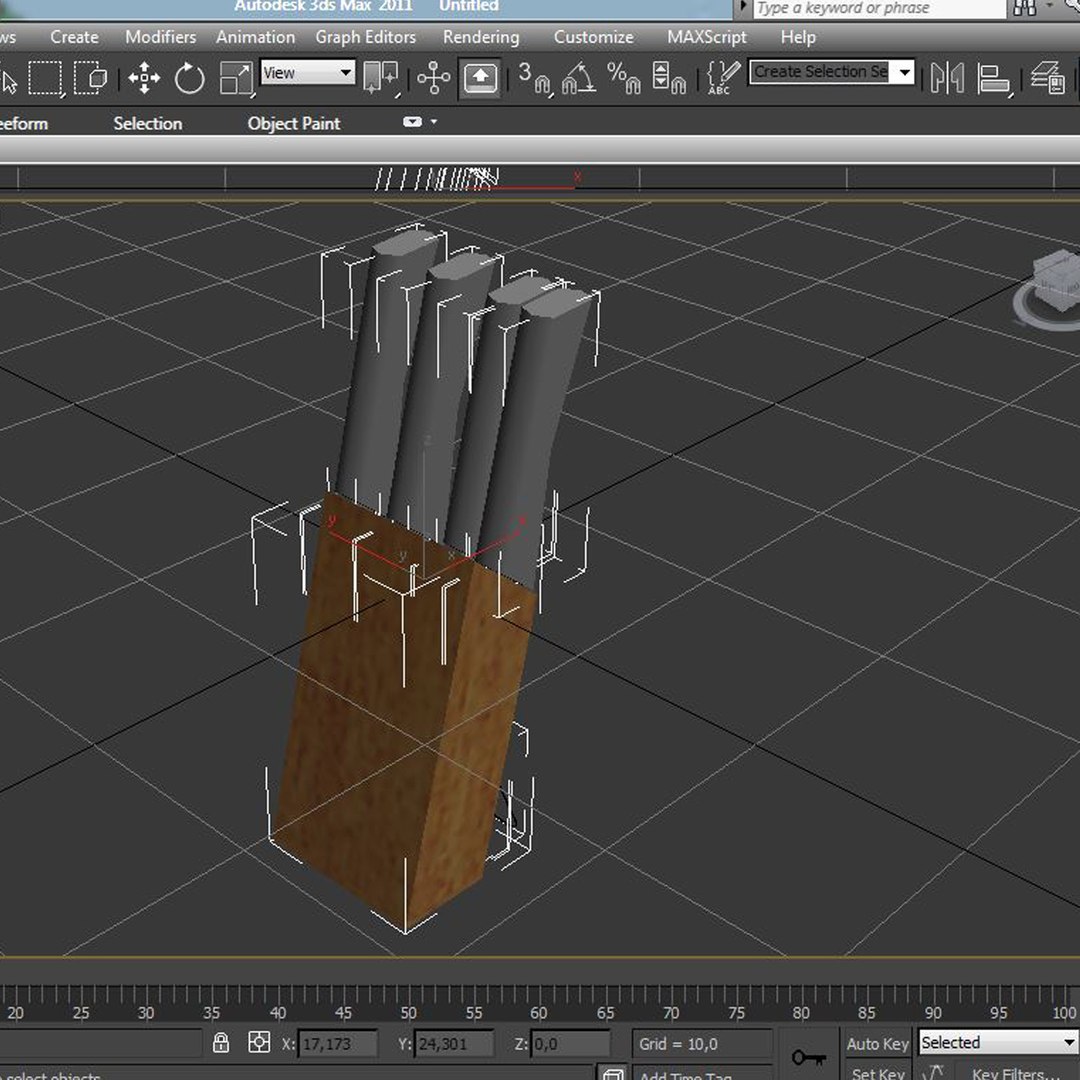Viewport: 1080px width, 1080px height.
Task: Expand the InfoCenter arrow left of search field
Action: 742,6
